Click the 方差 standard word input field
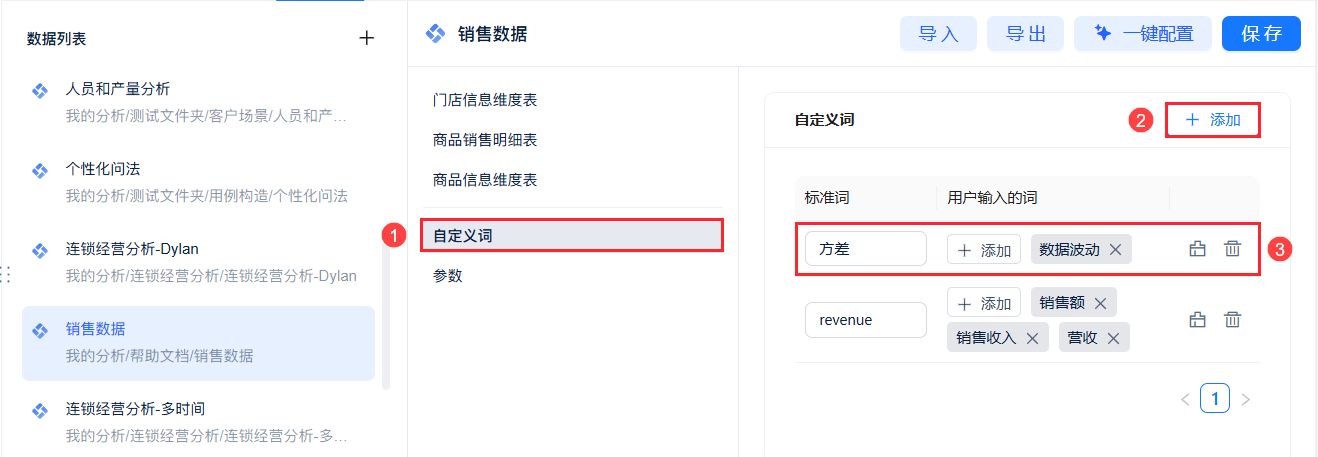Image resolution: width=1318 pixels, height=457 pixels. pos(865,249)
